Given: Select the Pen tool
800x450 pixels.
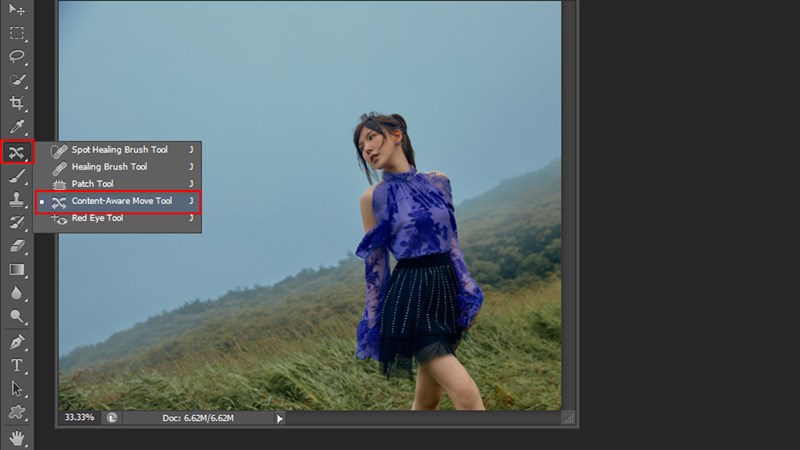Looking at the screenshot, I should (17, 342).
